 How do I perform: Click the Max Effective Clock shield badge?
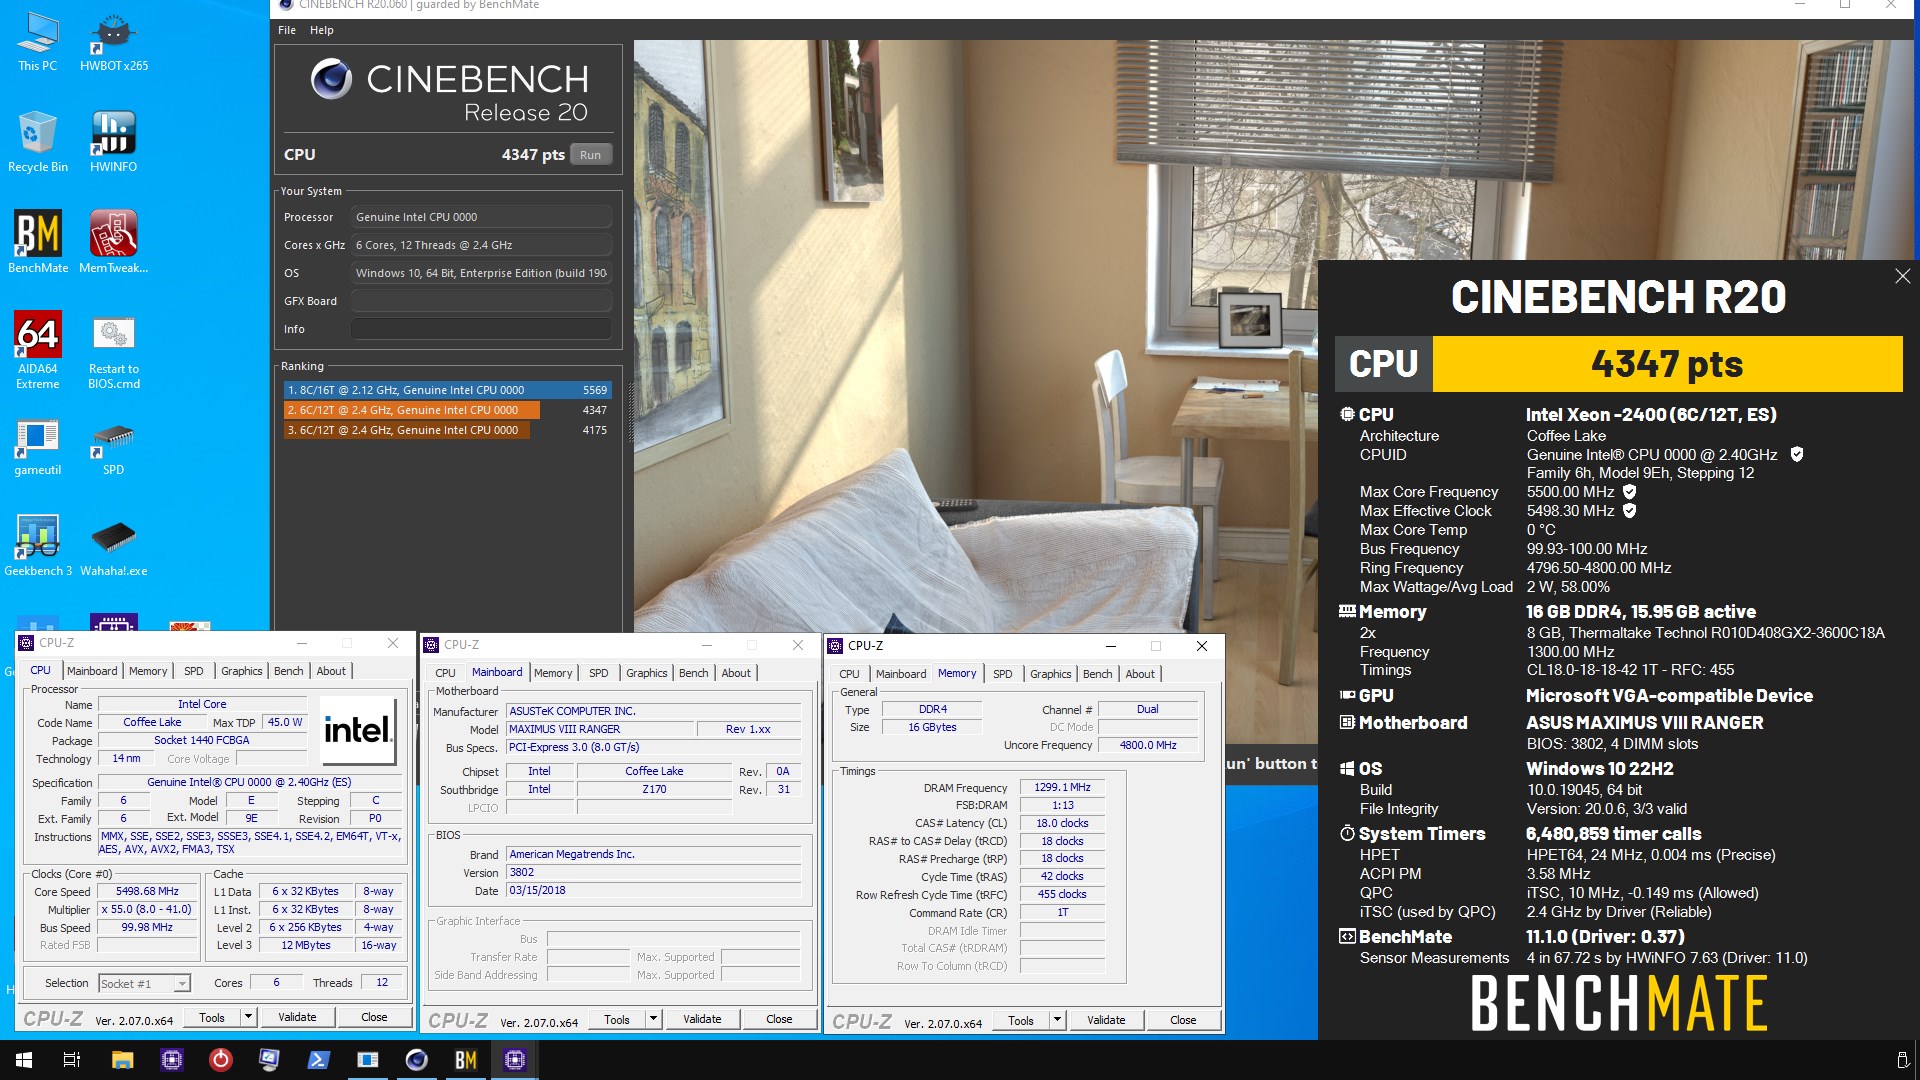[x=1629, y=511]
